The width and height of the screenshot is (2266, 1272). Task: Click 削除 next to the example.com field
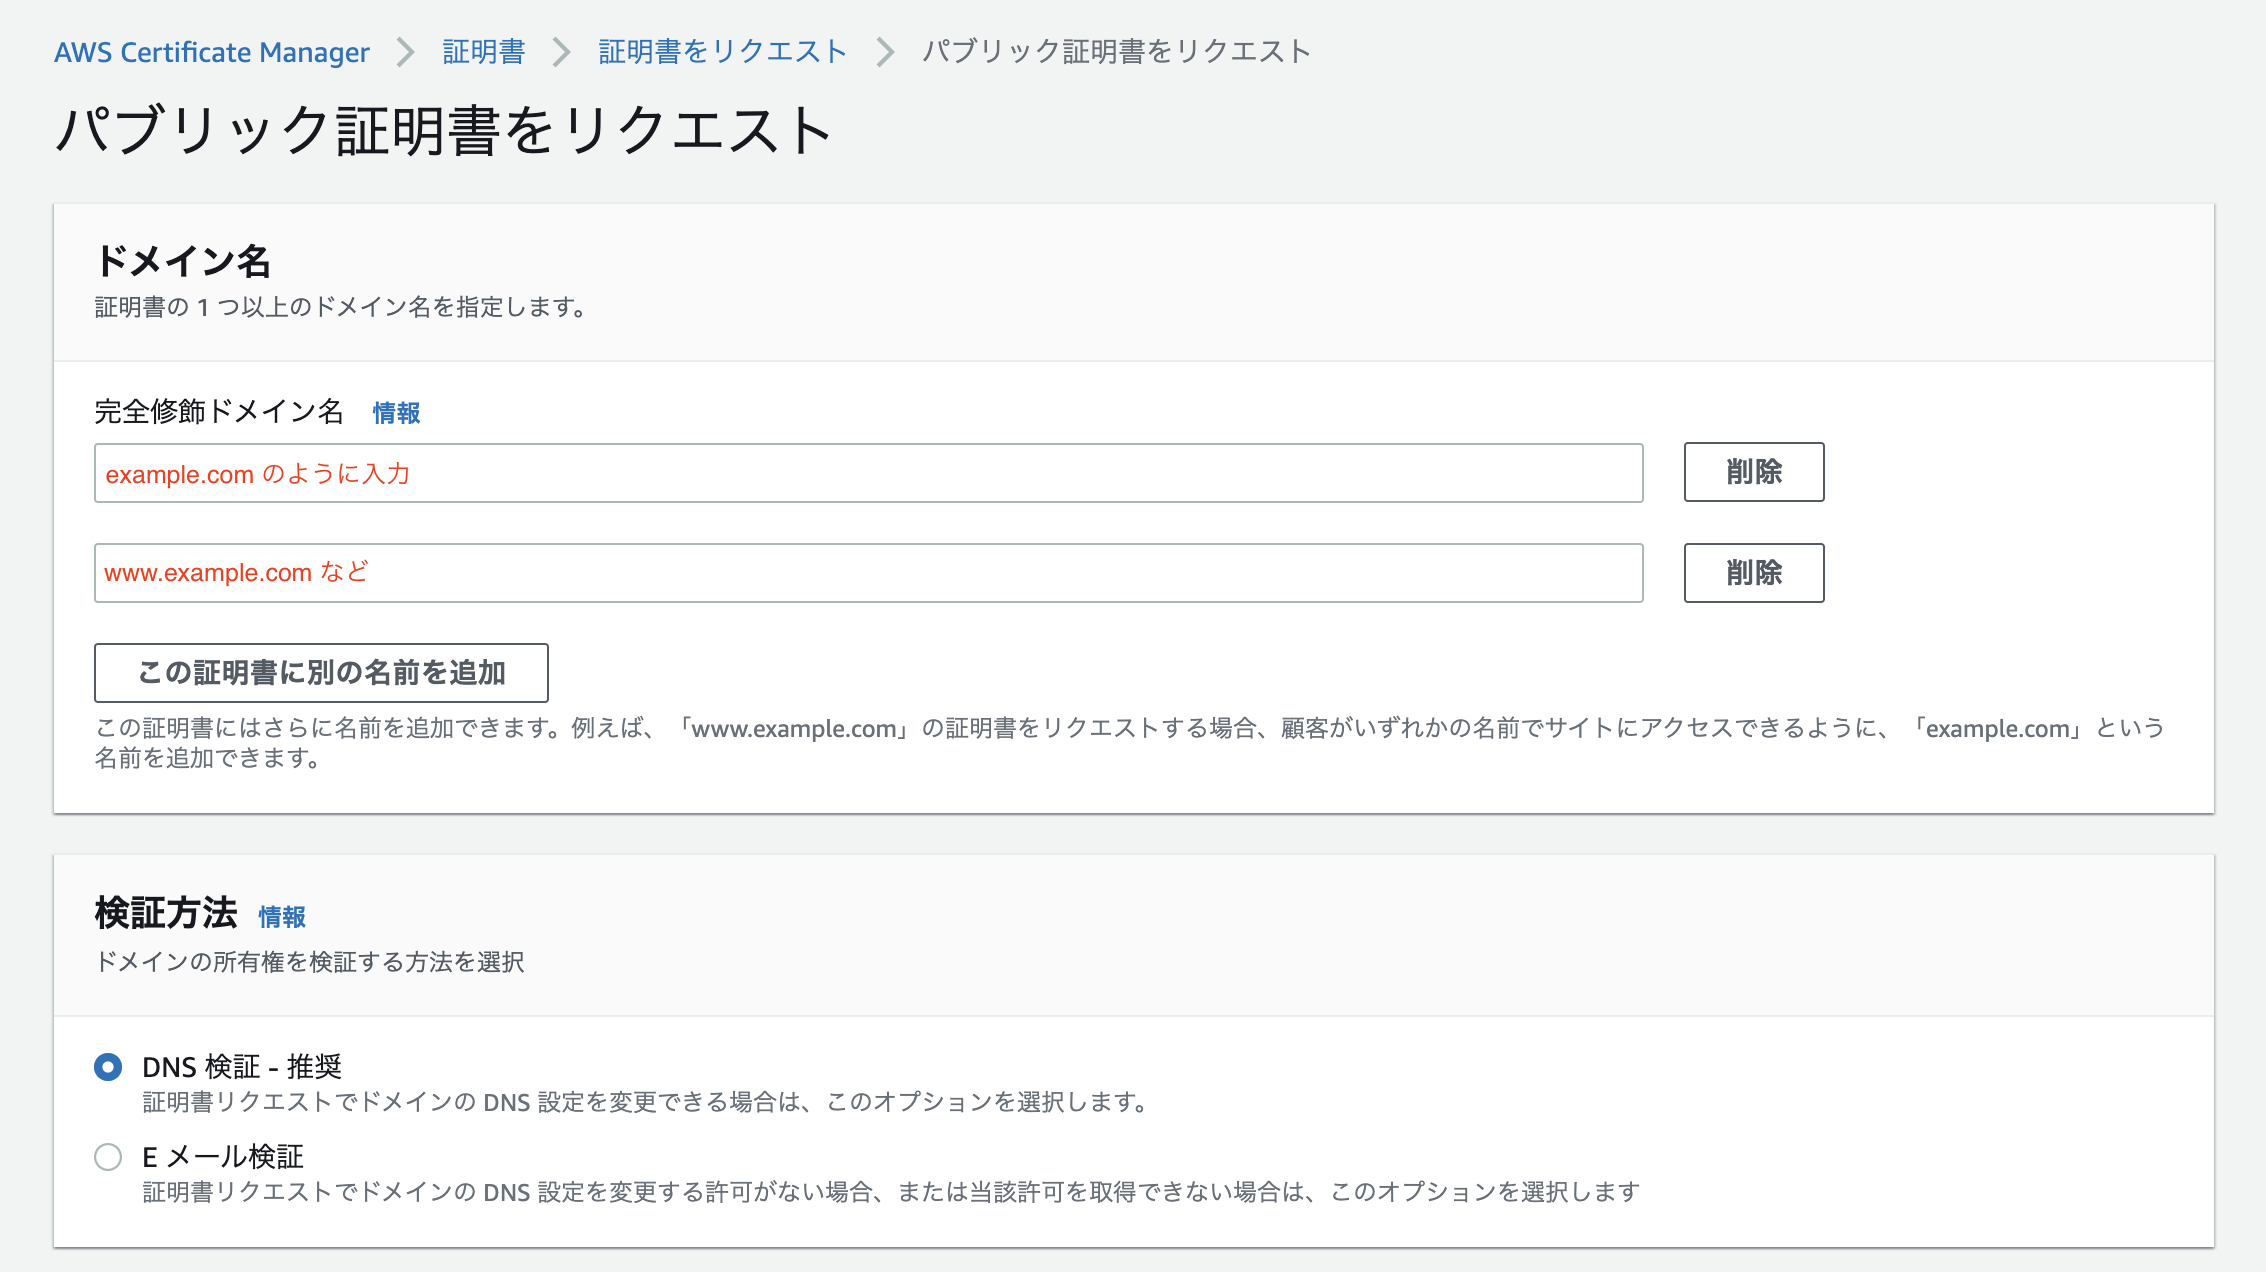(x=1754, y=472)
